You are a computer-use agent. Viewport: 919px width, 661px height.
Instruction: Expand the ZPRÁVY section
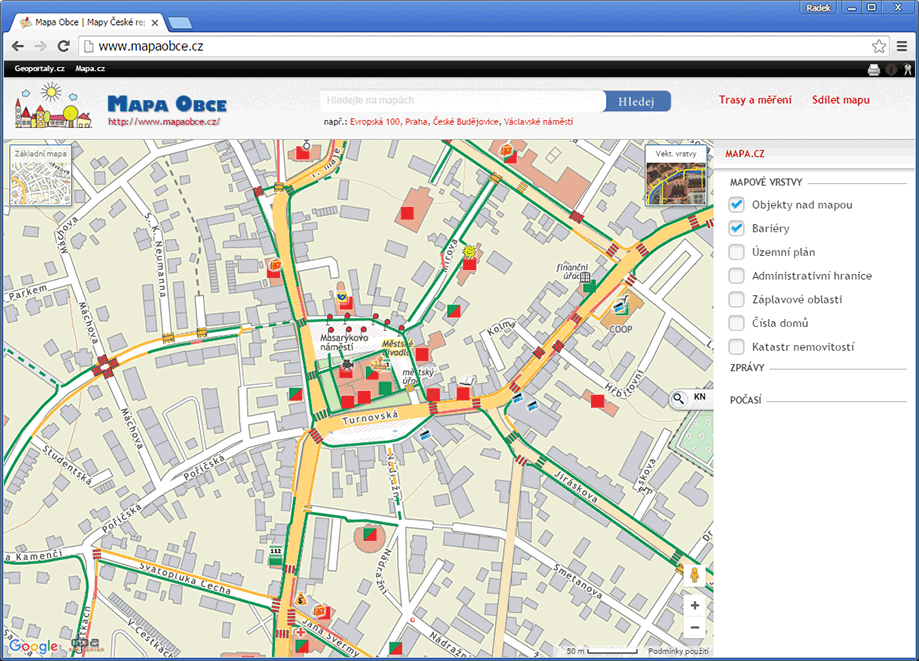point(747,368)
